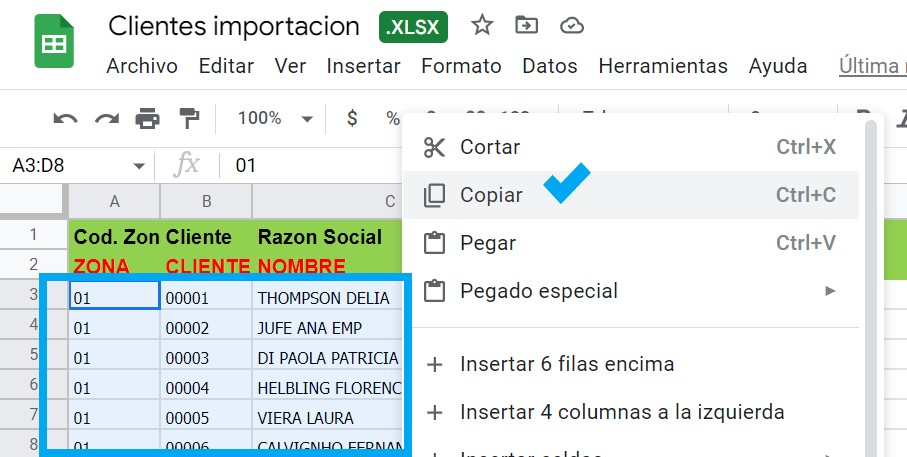Expand the A3:D8 name box dropdown
The height and width of the screenshot is (457, 907).
coord(139,167)
